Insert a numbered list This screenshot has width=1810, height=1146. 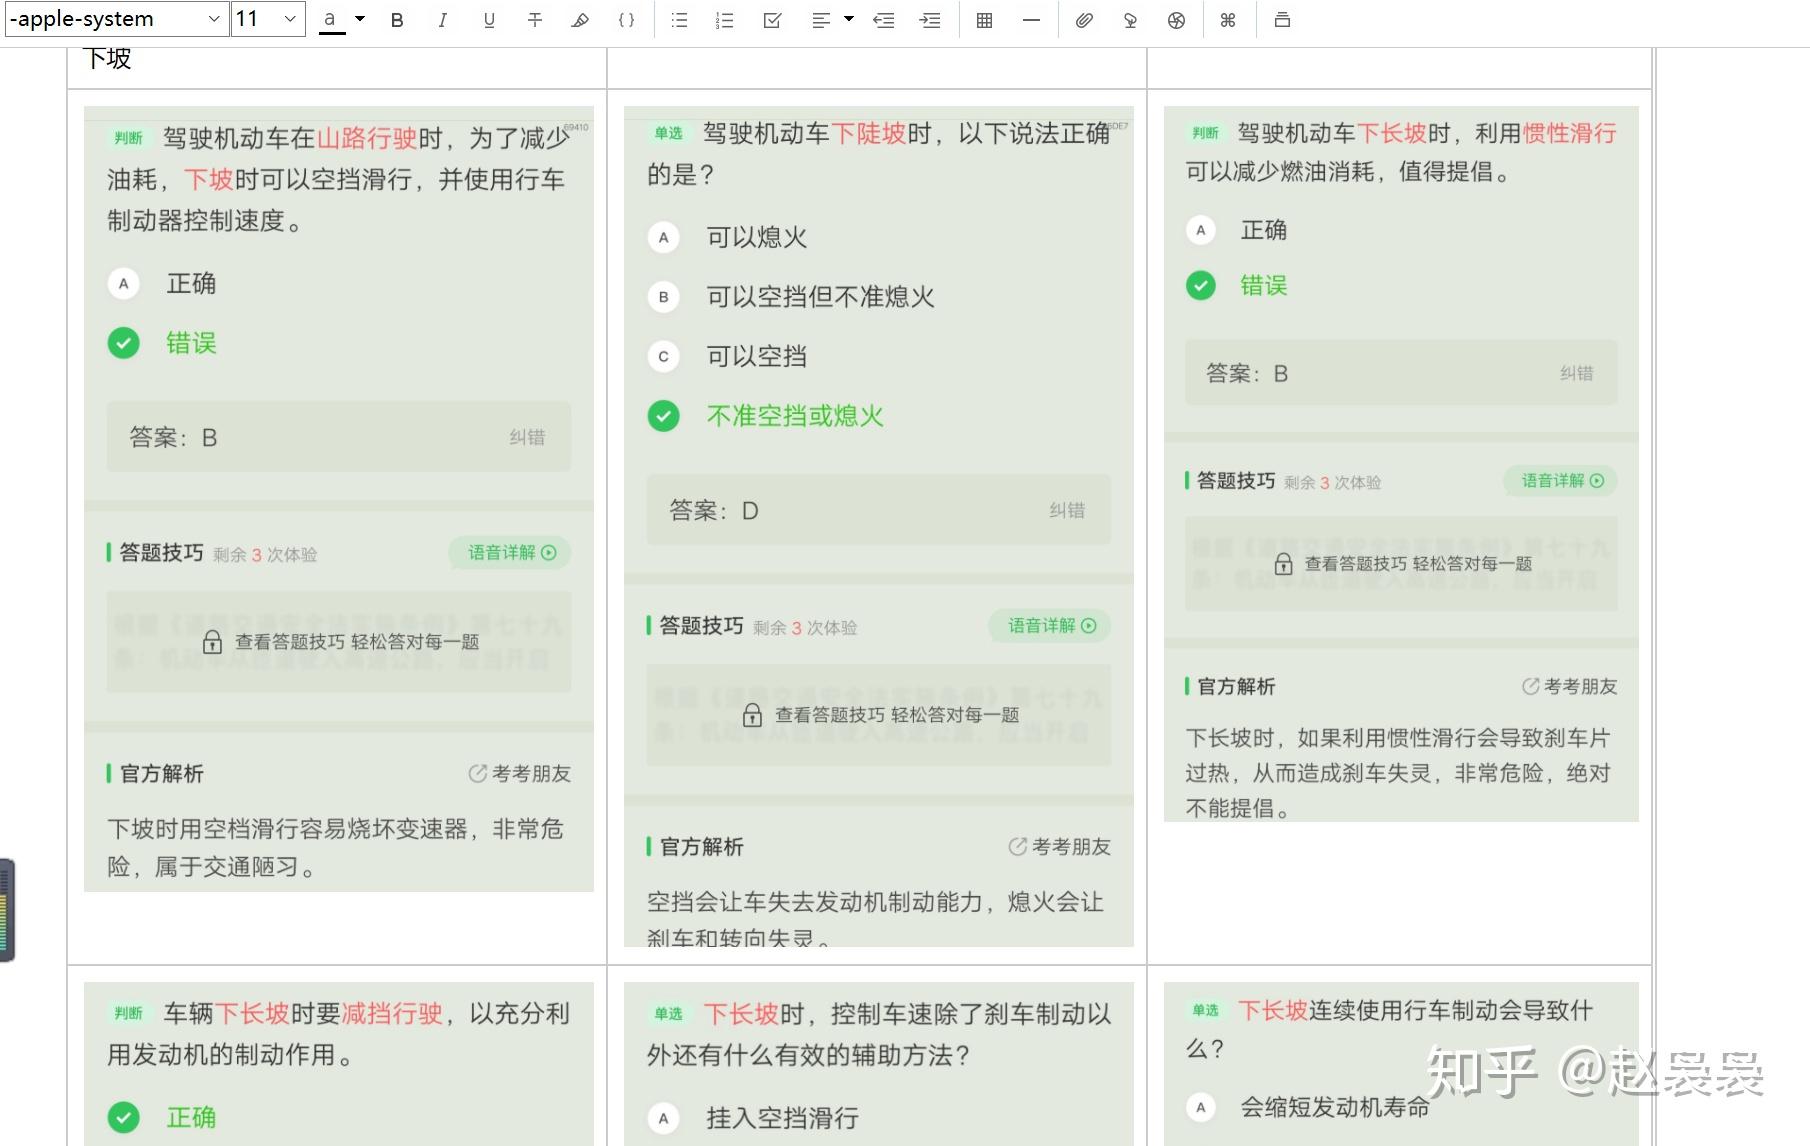point(725,20)
